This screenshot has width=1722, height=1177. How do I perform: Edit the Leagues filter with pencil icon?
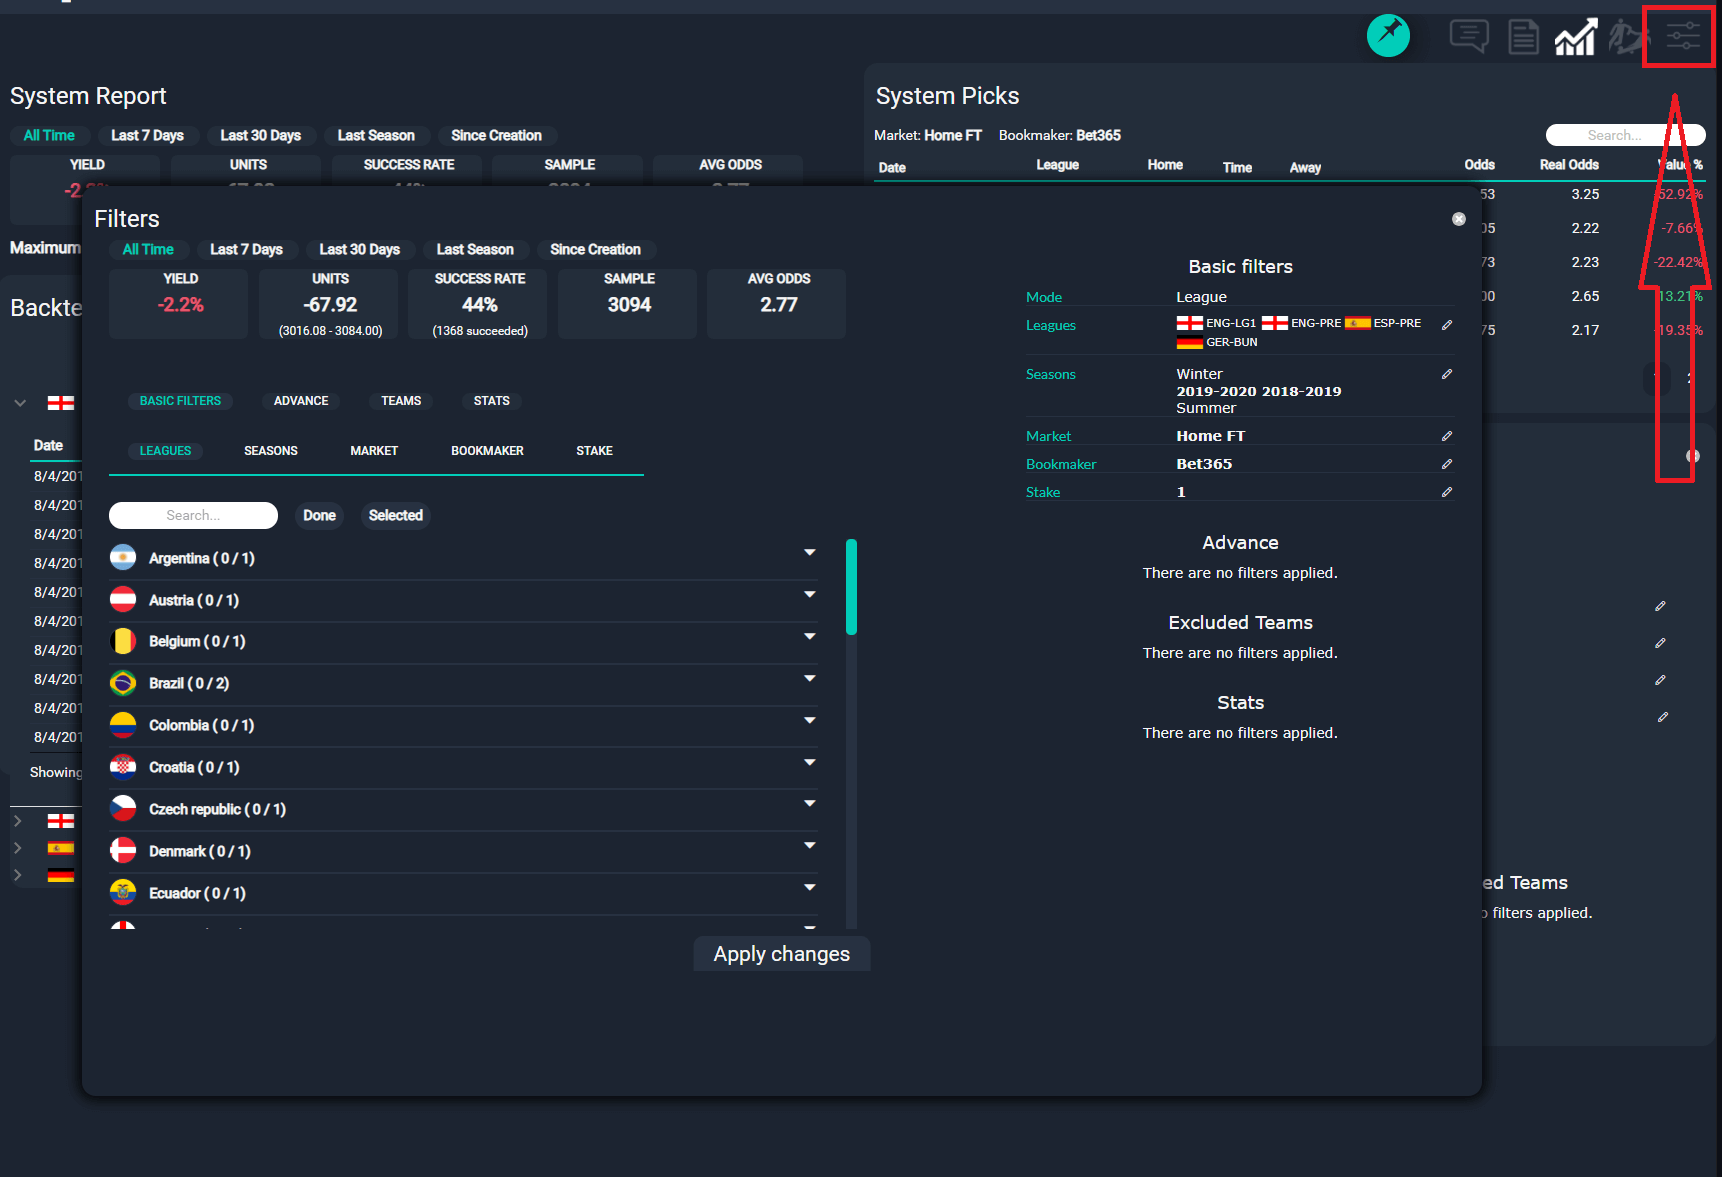click(1448, 324)
